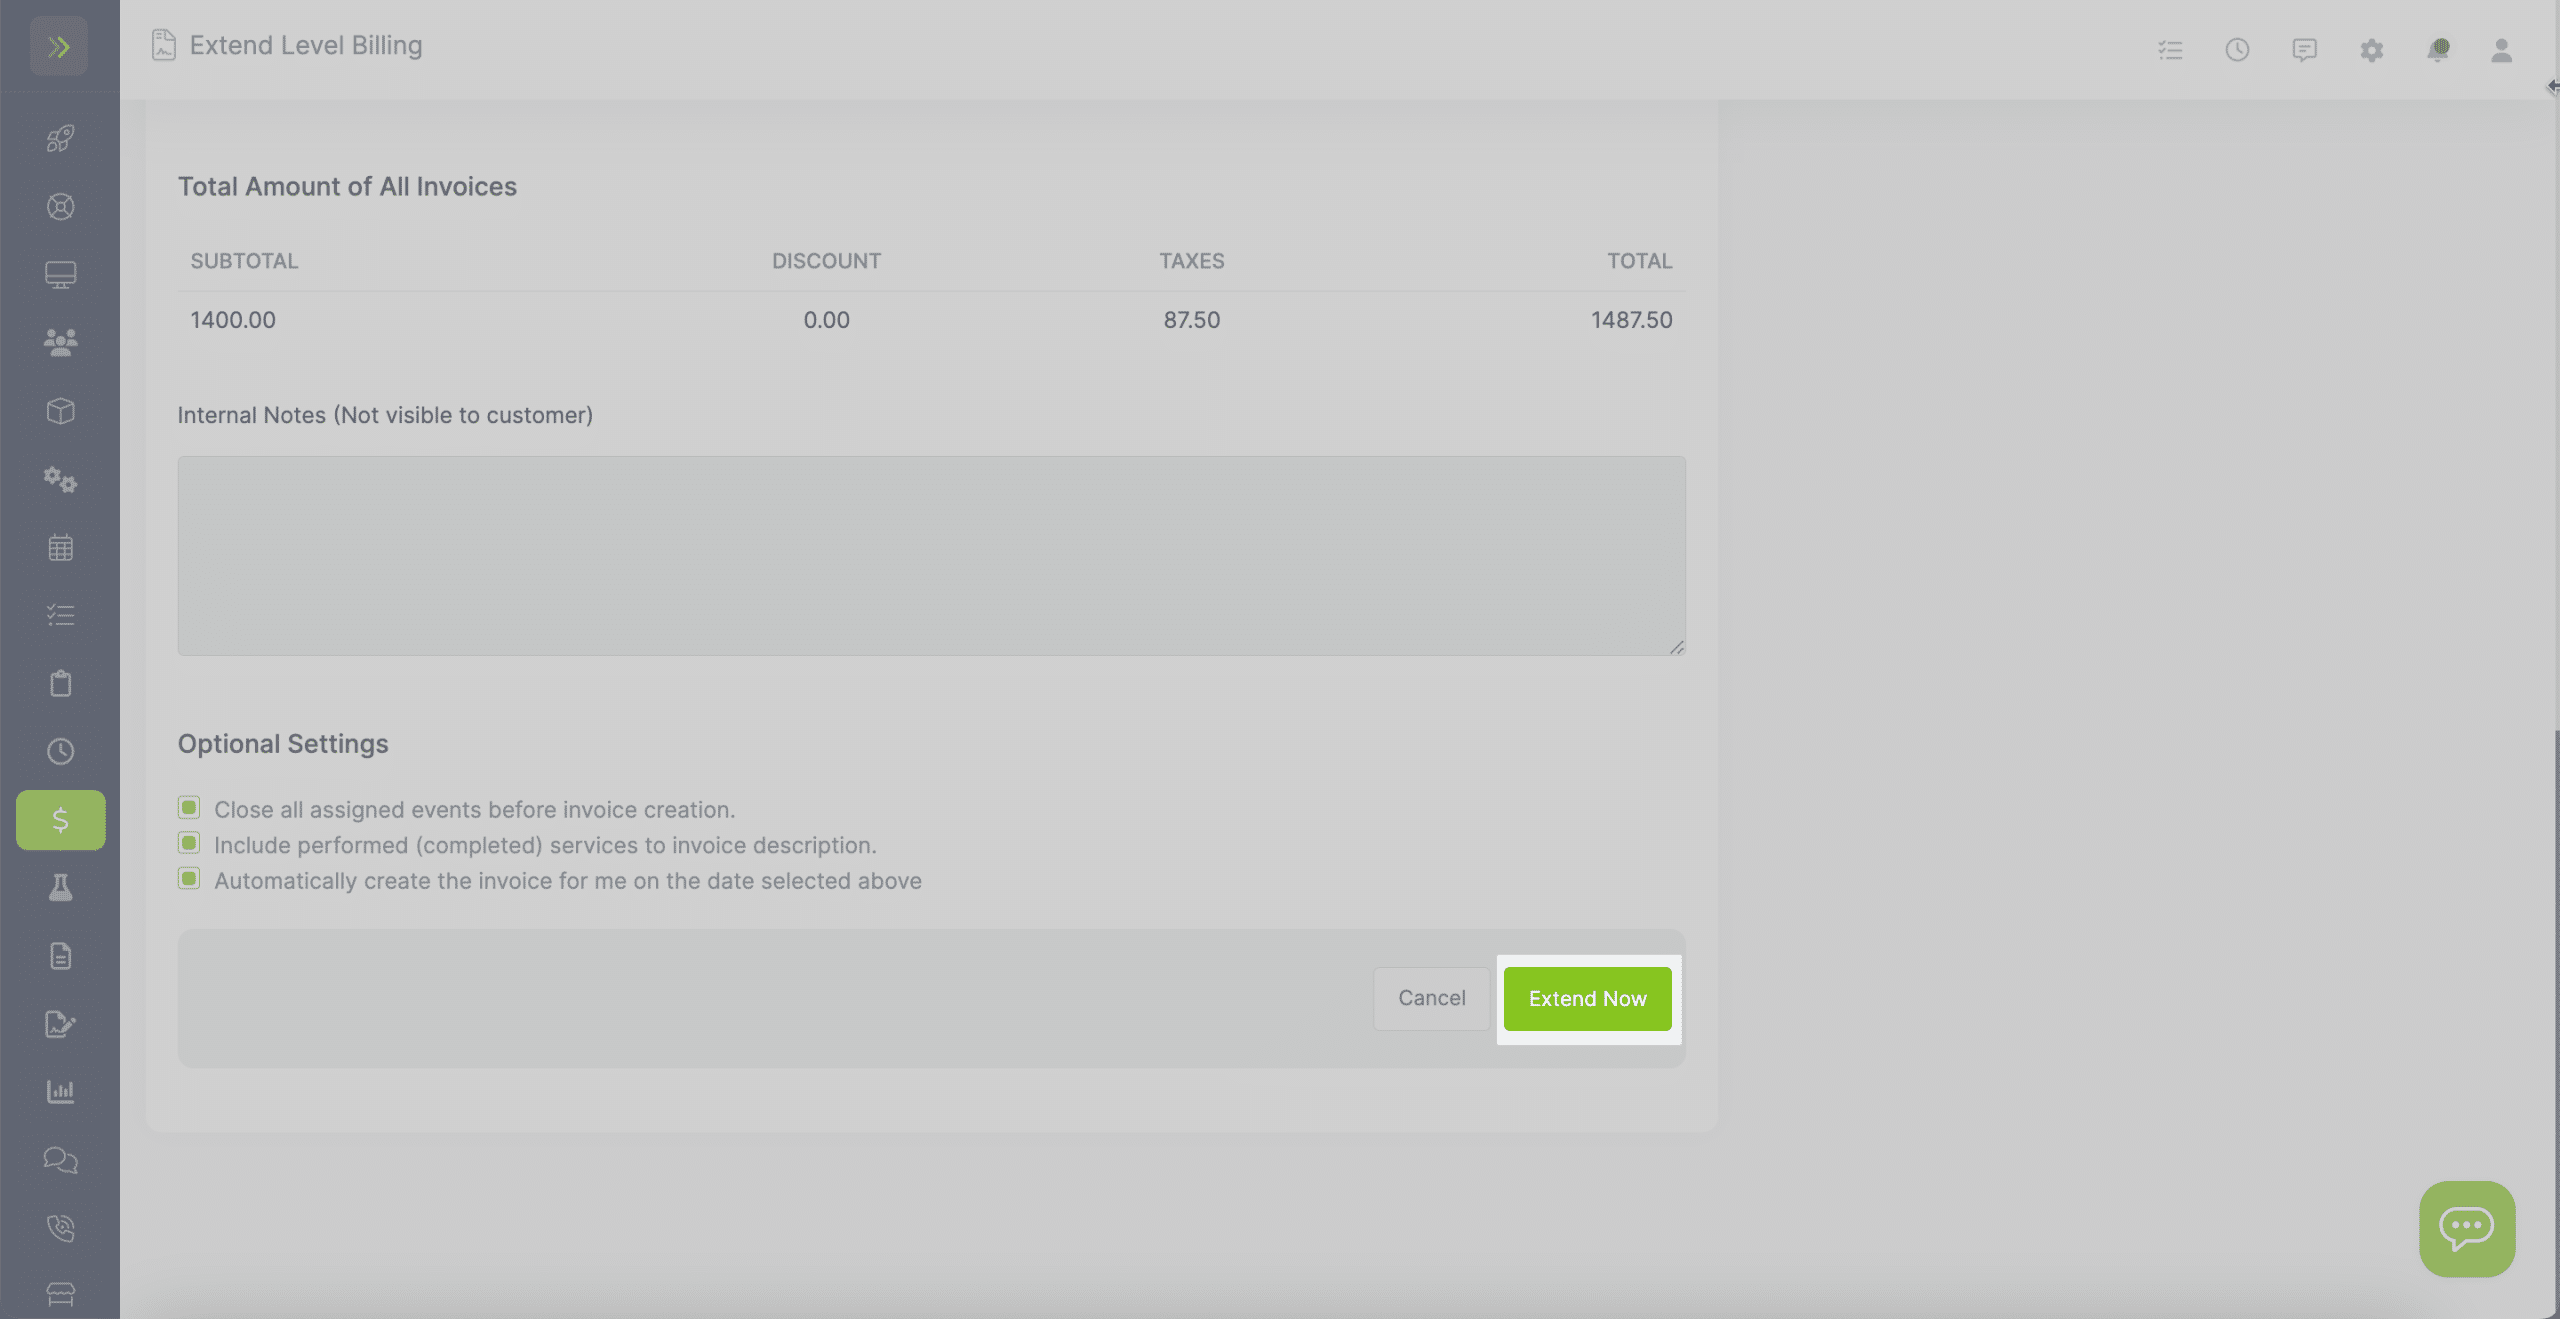Click the total value 1487.50
2560x1319 pixels.
1631,320
